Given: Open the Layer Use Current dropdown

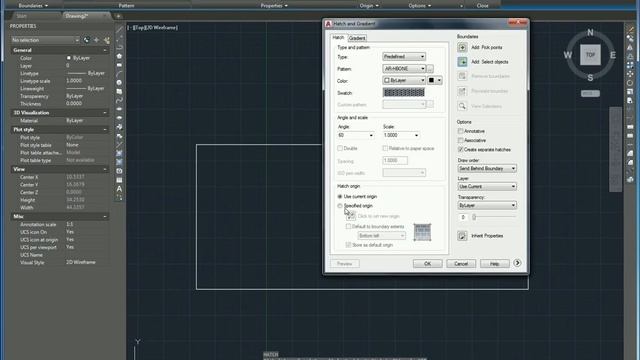Looking at the screenshot, I should [487, 187].
